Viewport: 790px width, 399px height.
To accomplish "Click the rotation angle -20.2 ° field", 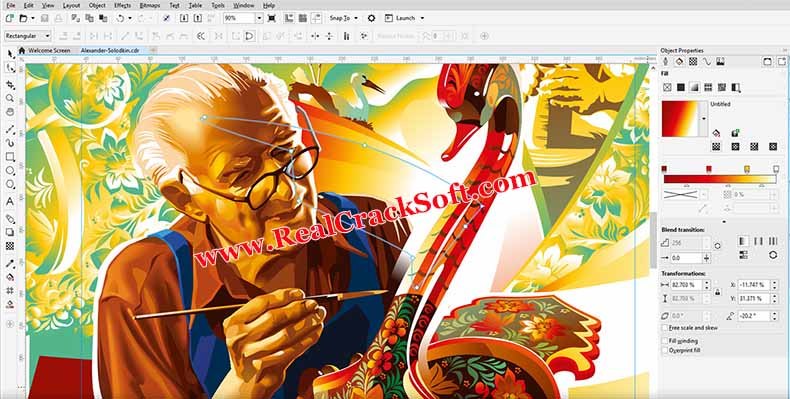I will click(x=754, y=316).
